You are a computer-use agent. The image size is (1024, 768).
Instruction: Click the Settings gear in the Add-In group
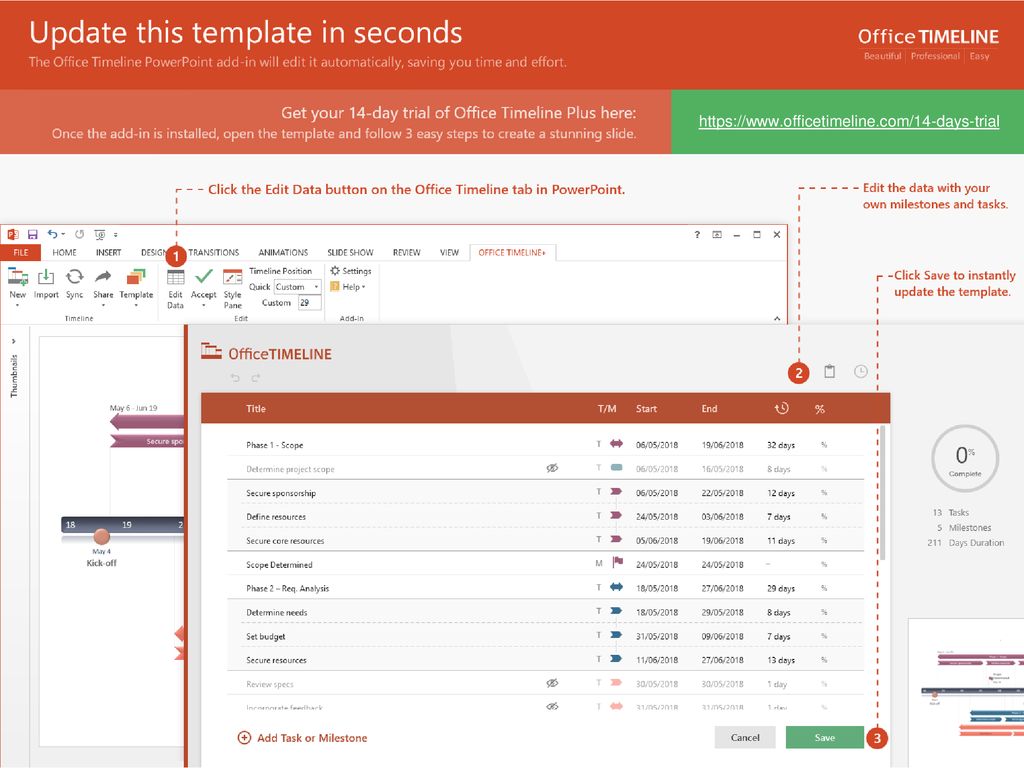tap(335, 270)
